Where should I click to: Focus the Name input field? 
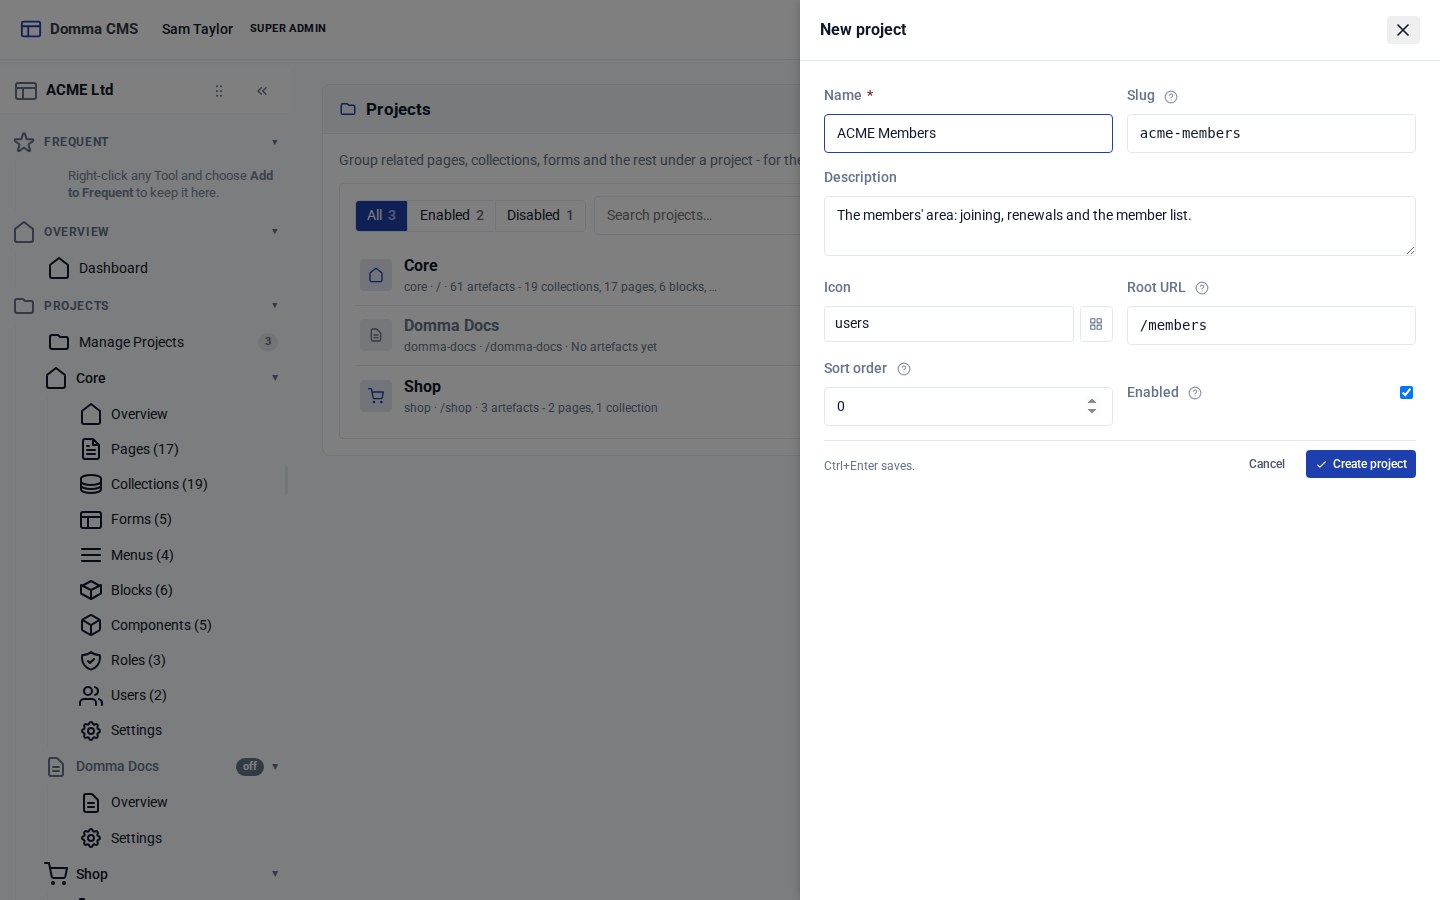coord(968,133)
